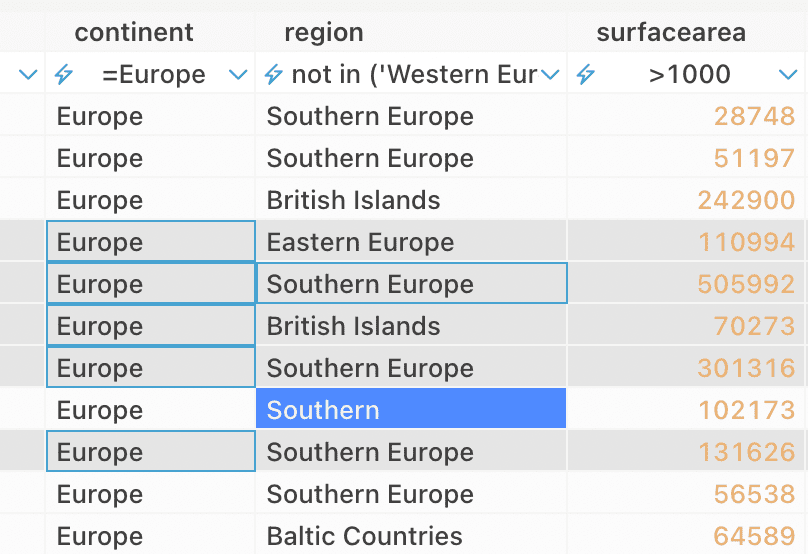
Task: Click the lightning filter icon in continent column
Action: click(x=64, y=74)
